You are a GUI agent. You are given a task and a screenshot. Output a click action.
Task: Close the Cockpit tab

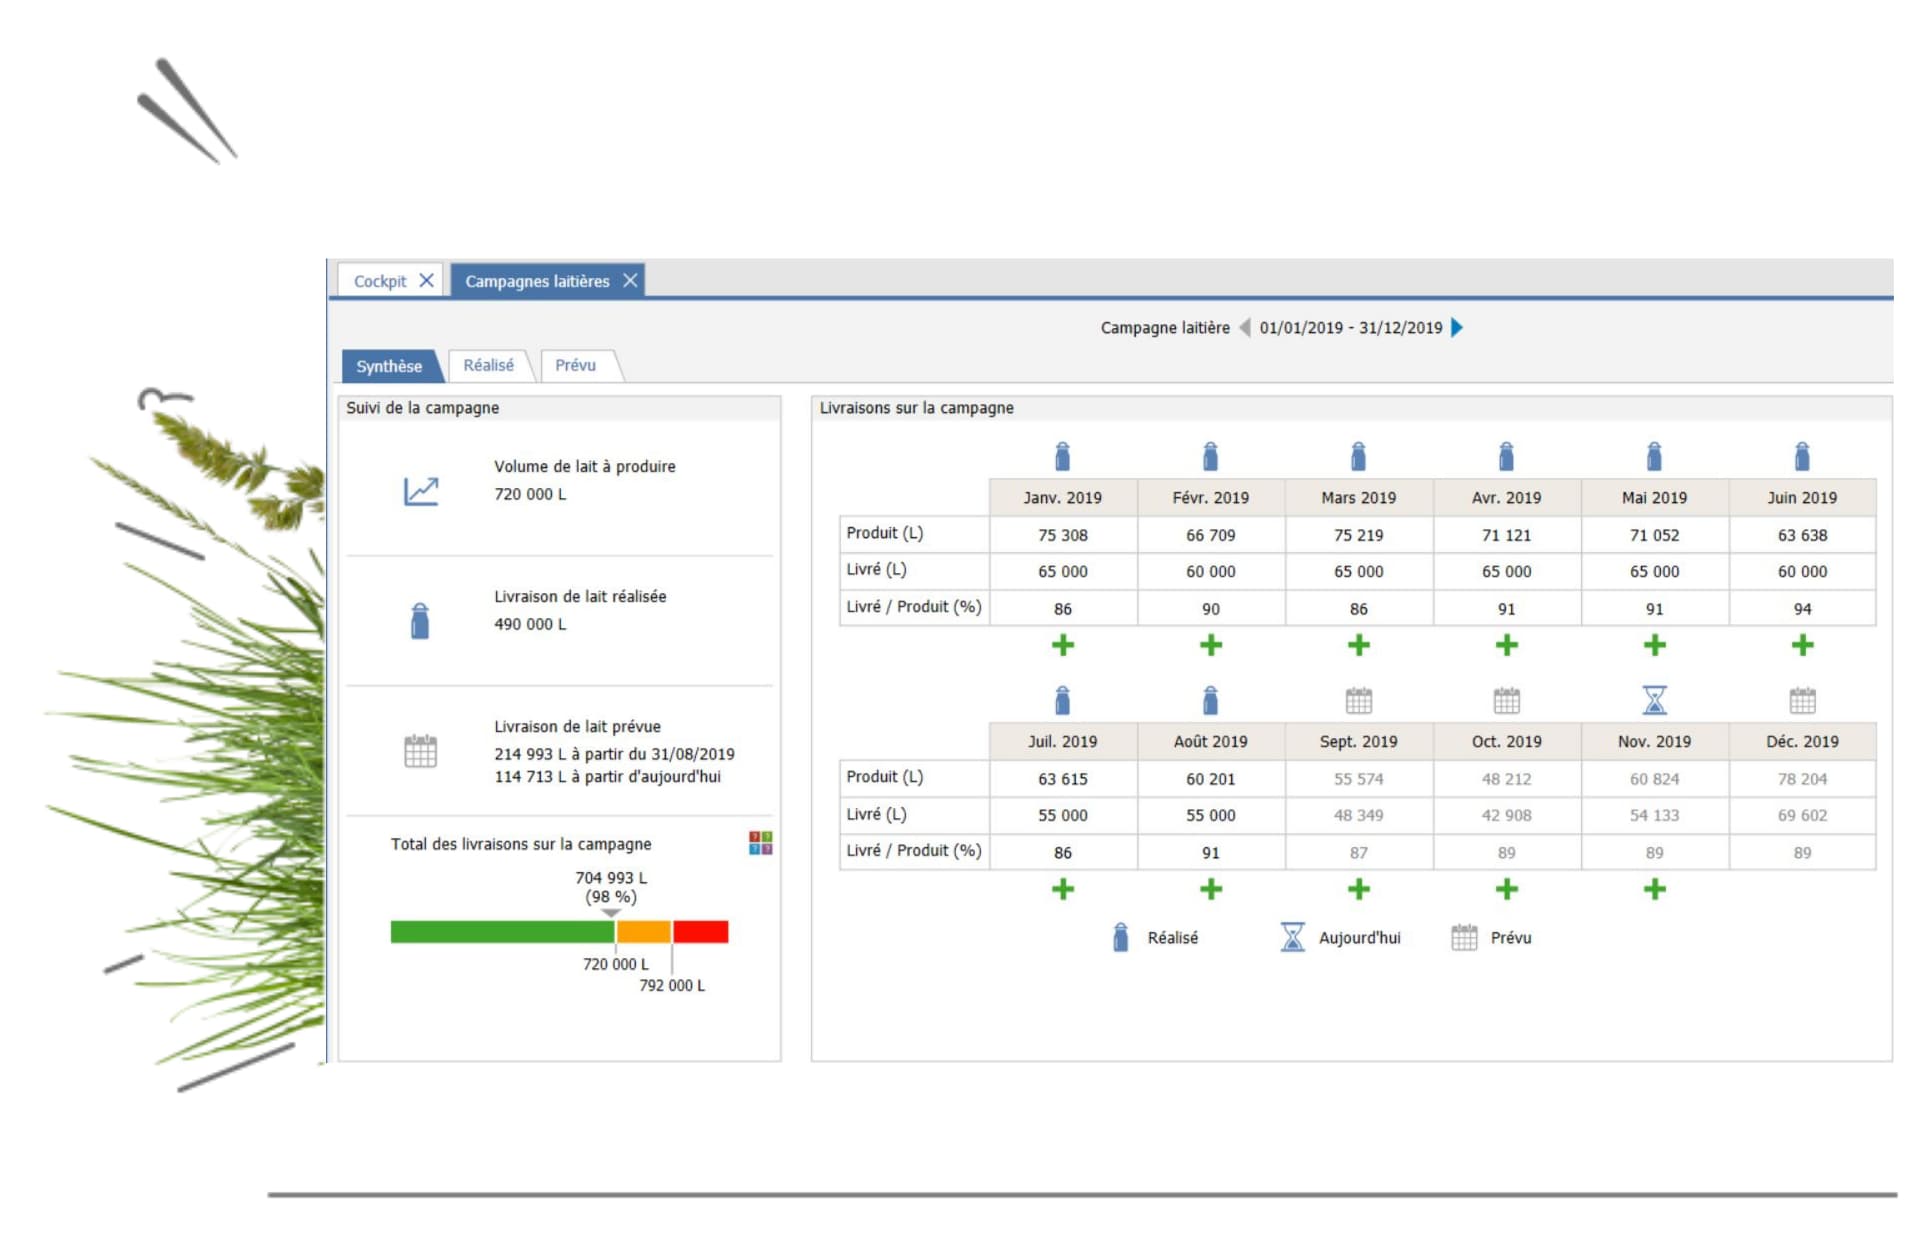tap(426, 281)
